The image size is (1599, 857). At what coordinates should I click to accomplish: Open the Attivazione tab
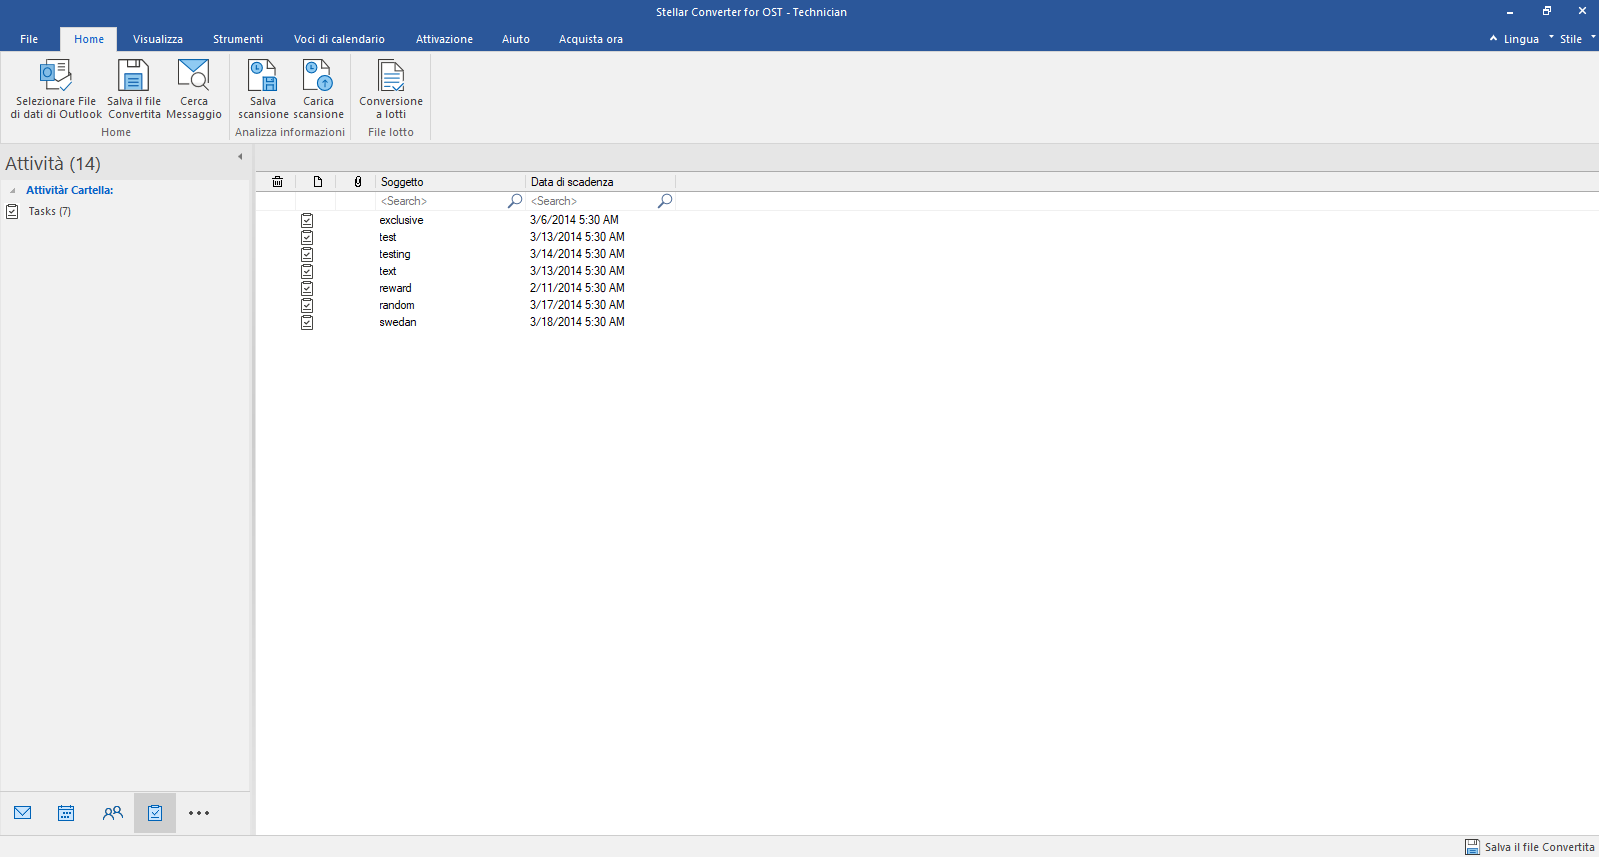[444, 39]
